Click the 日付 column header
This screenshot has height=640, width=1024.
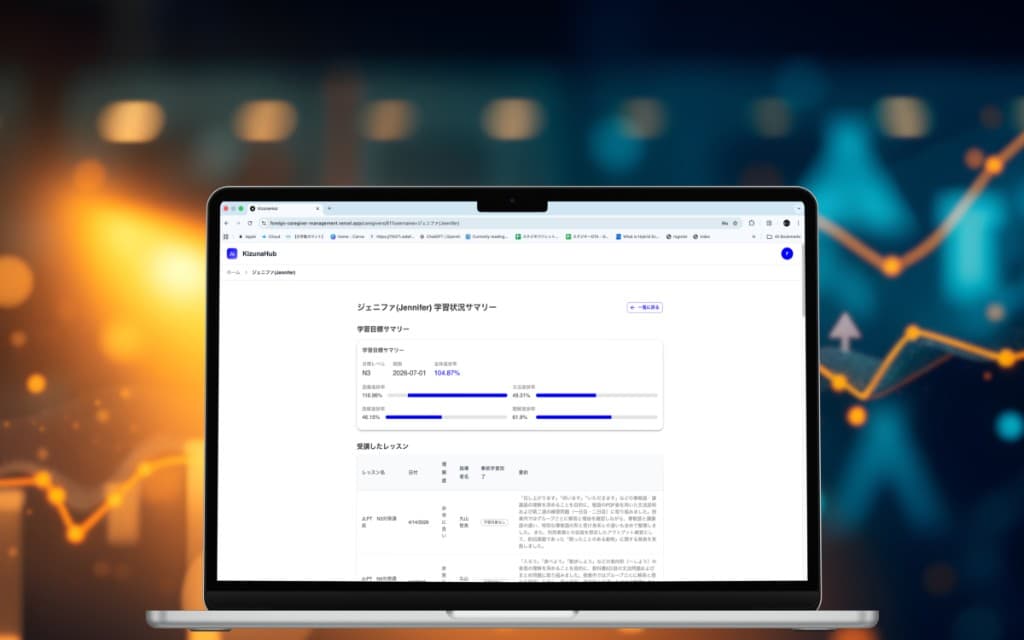(413, 472)
